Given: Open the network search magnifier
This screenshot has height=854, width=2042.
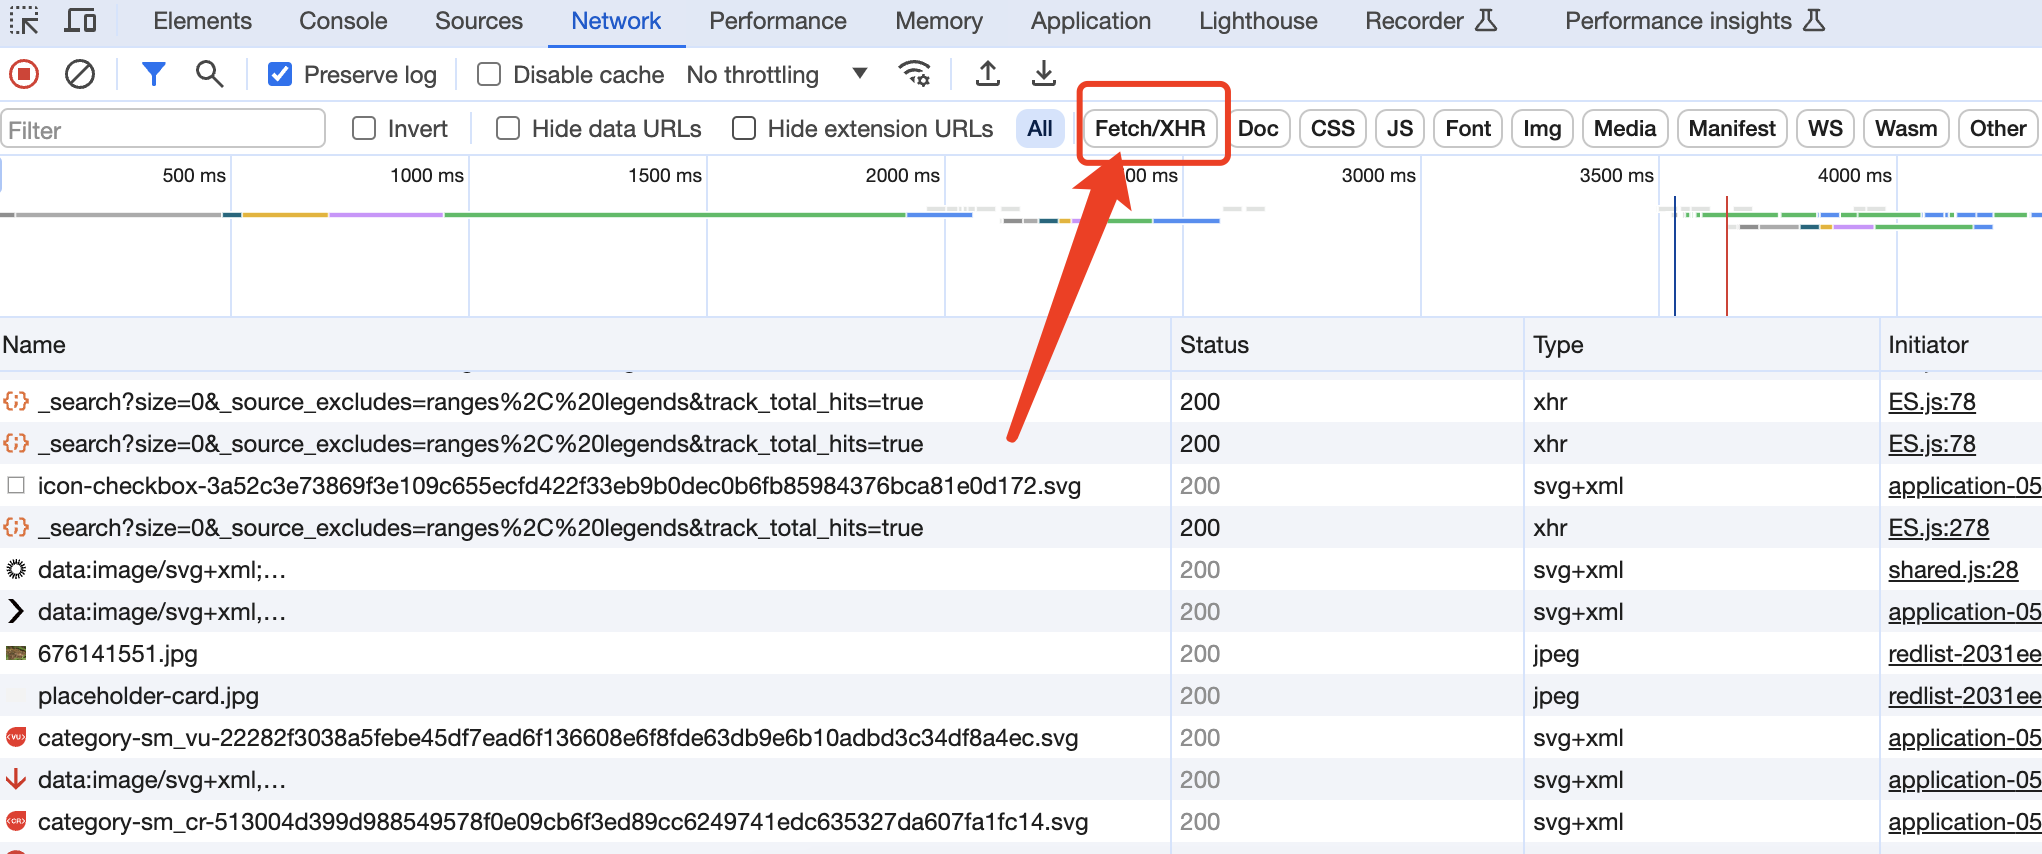Looking at the screenshot, I should (209, 74).
